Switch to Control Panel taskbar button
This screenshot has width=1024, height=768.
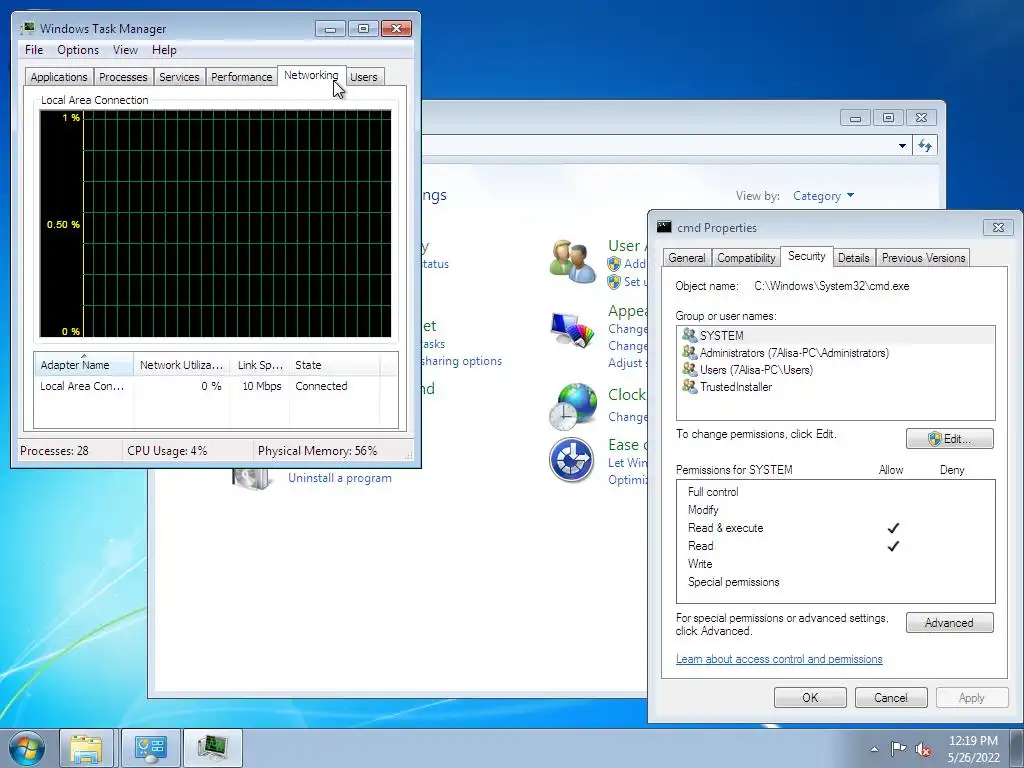point(150,748)
